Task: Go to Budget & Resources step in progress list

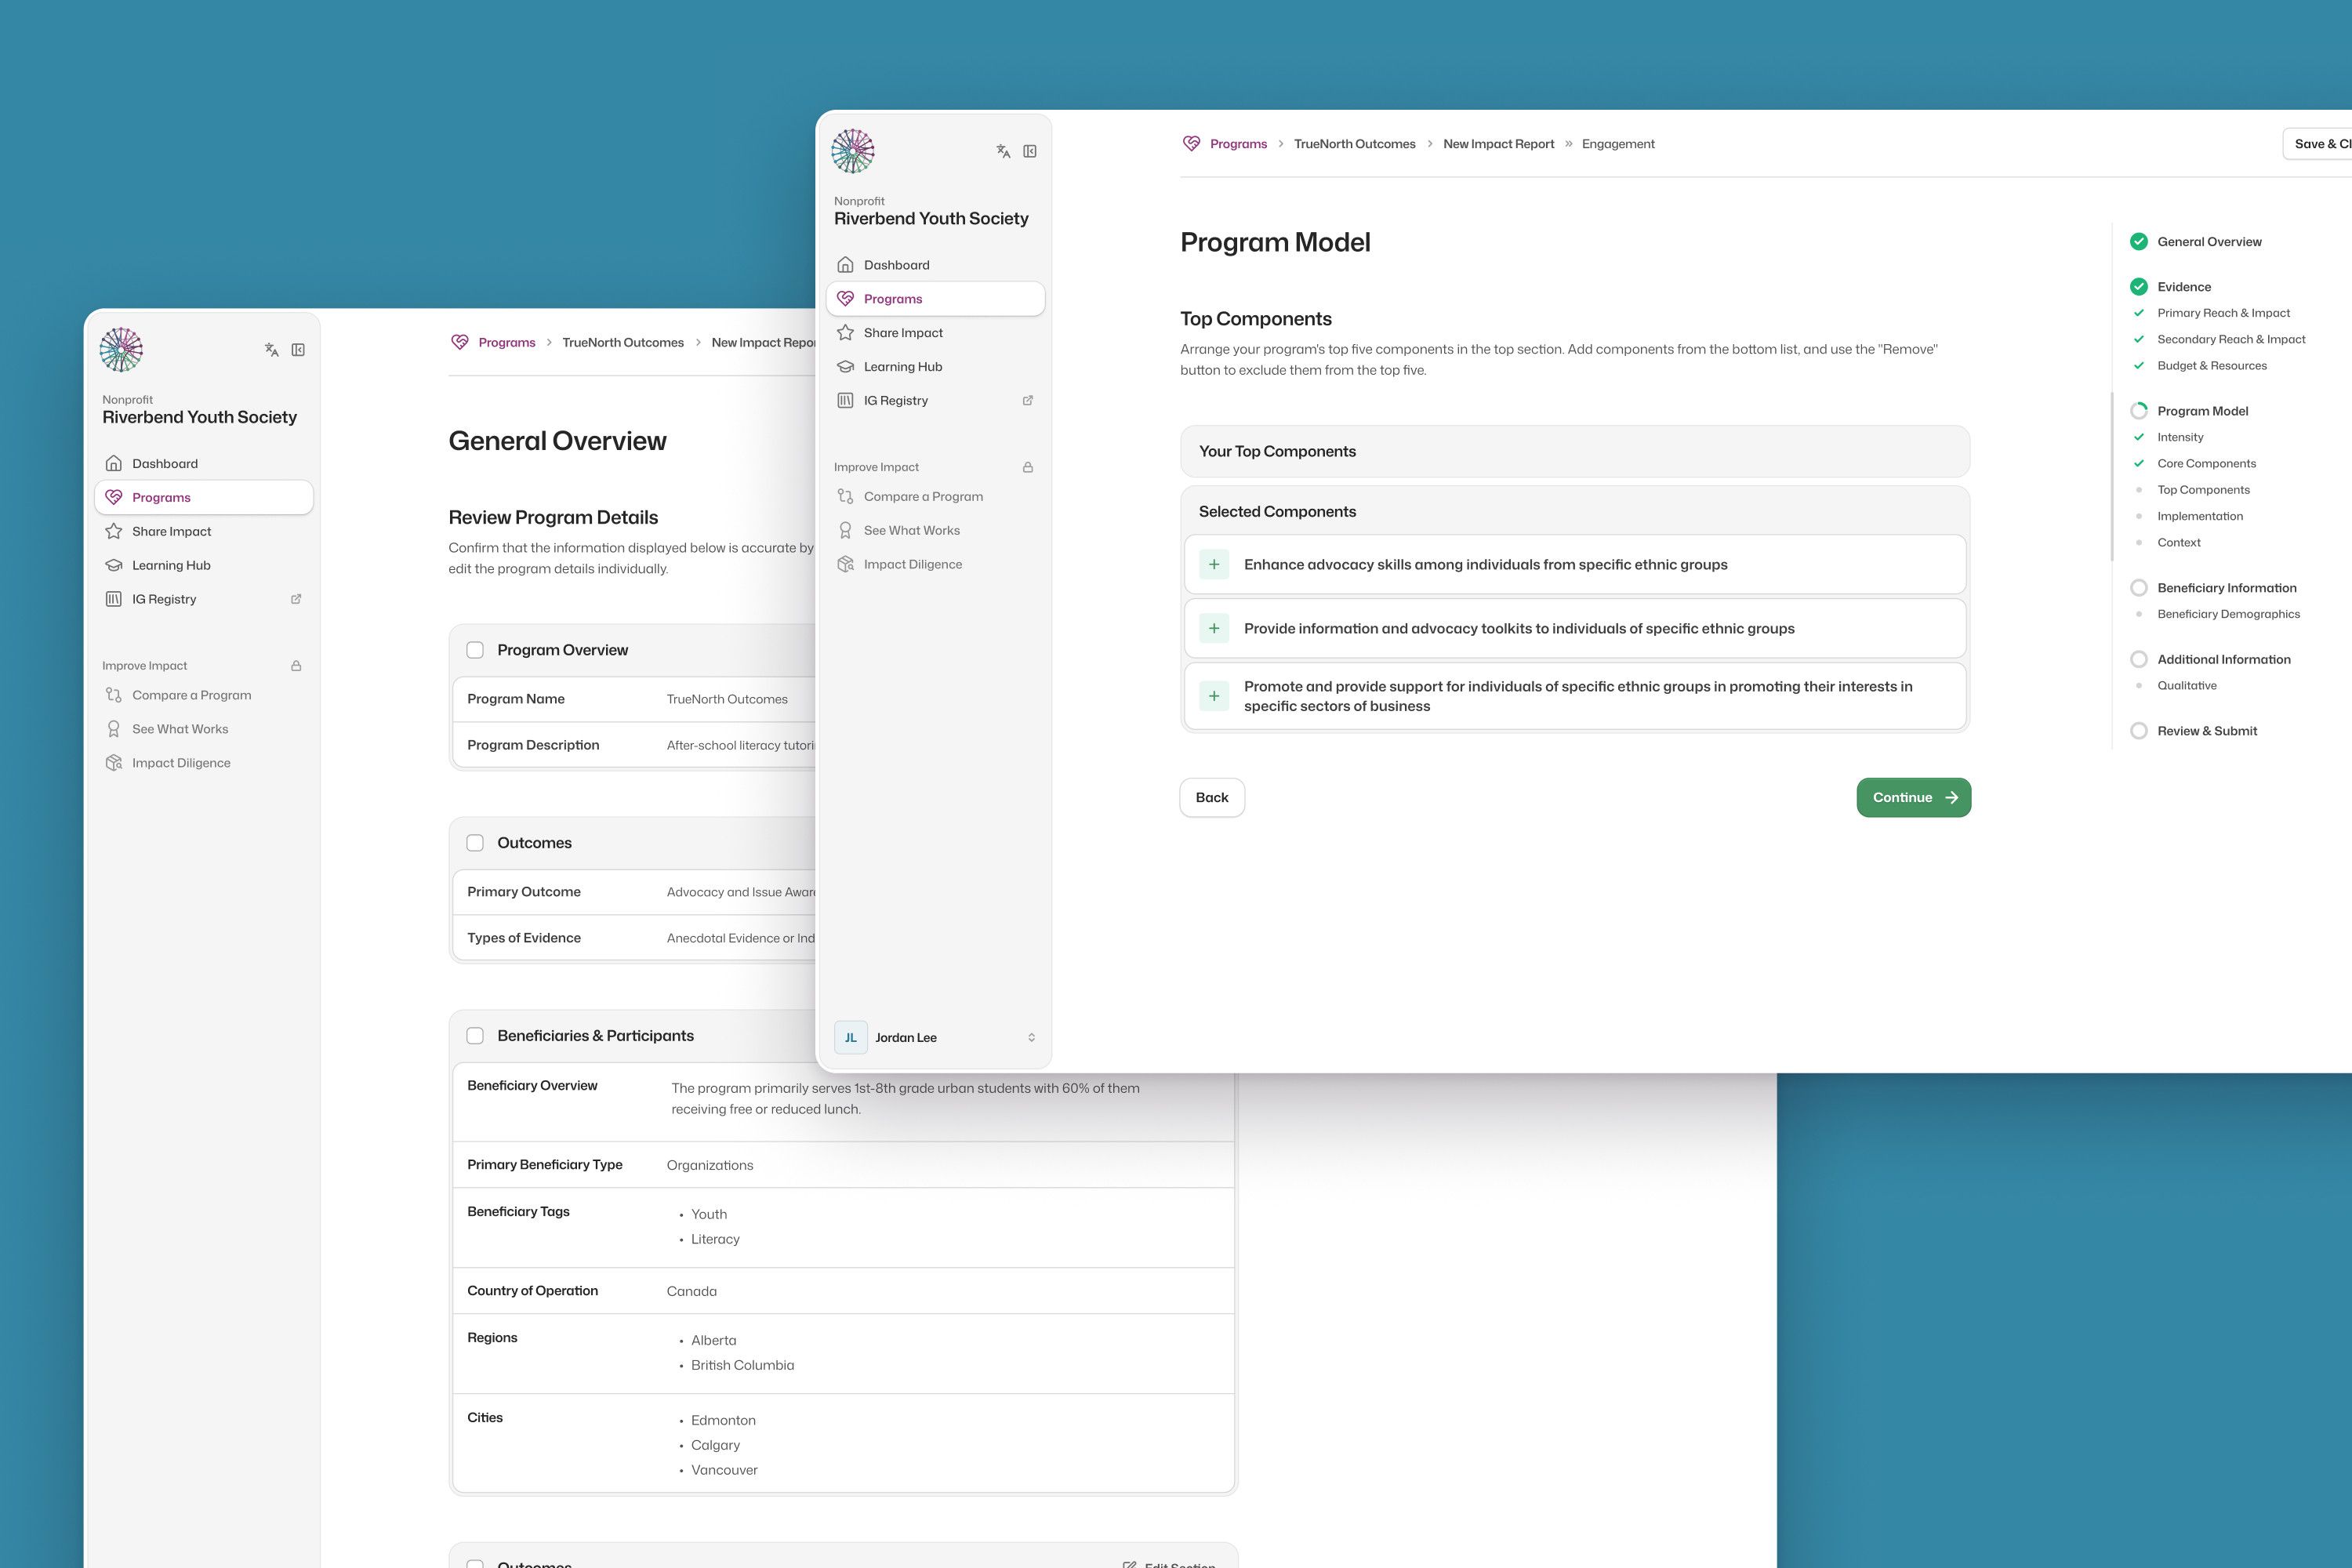Action: (2212, 366)
